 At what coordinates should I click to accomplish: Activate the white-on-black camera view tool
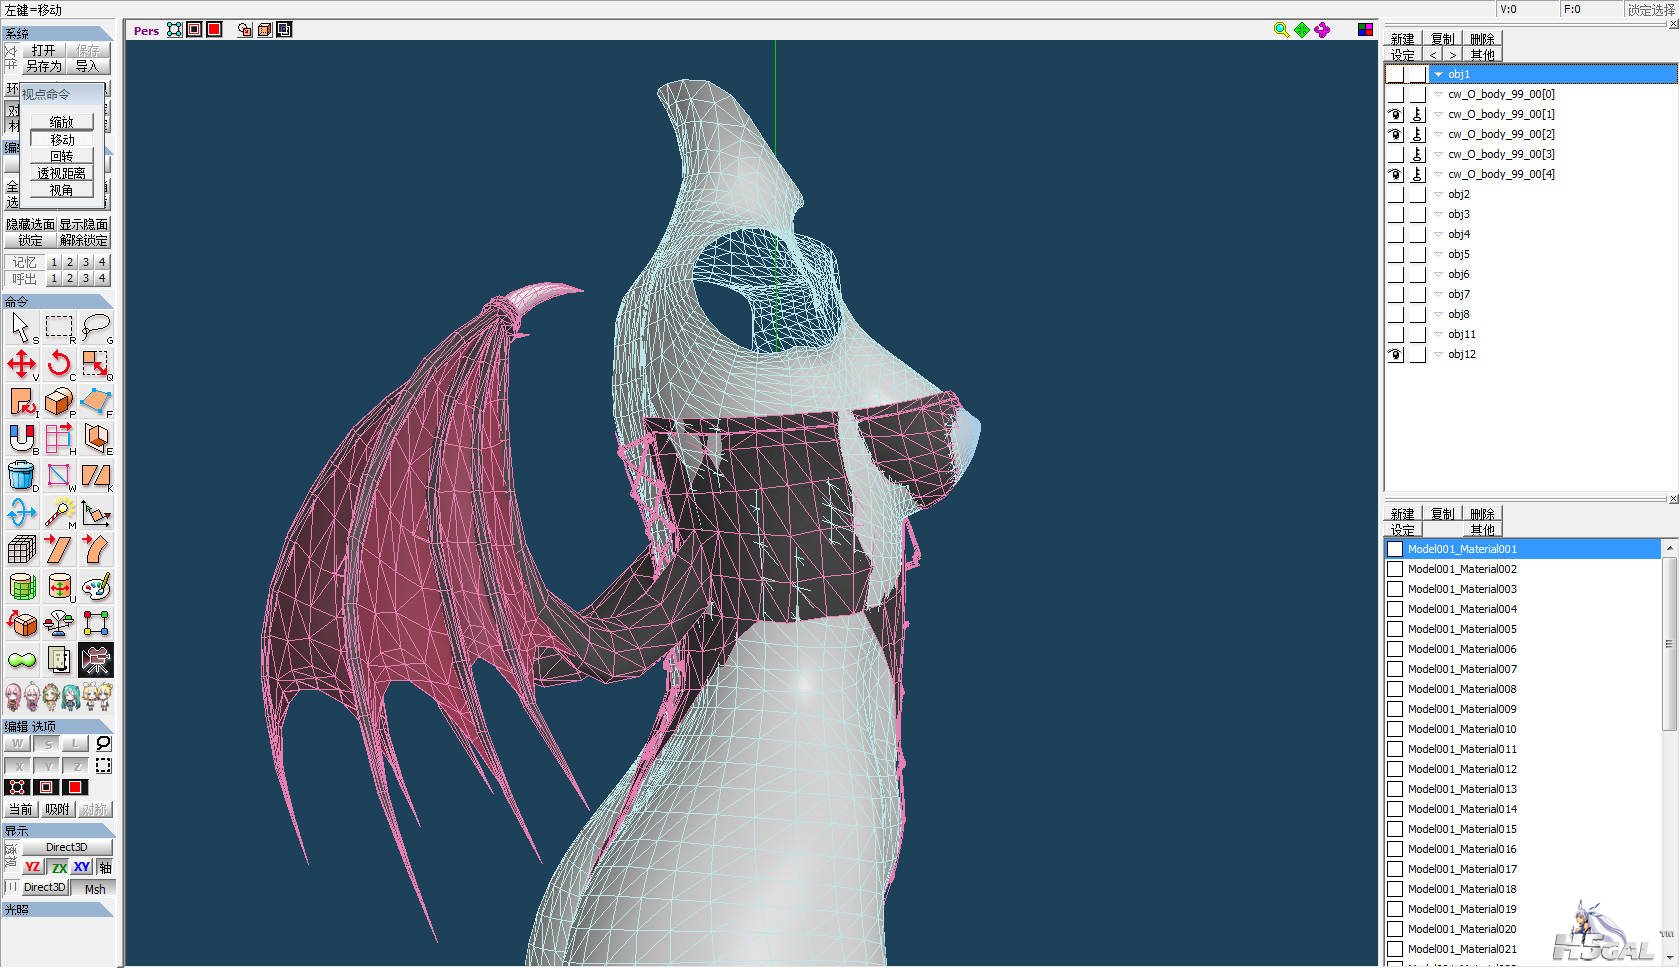[x=96, y=660]
